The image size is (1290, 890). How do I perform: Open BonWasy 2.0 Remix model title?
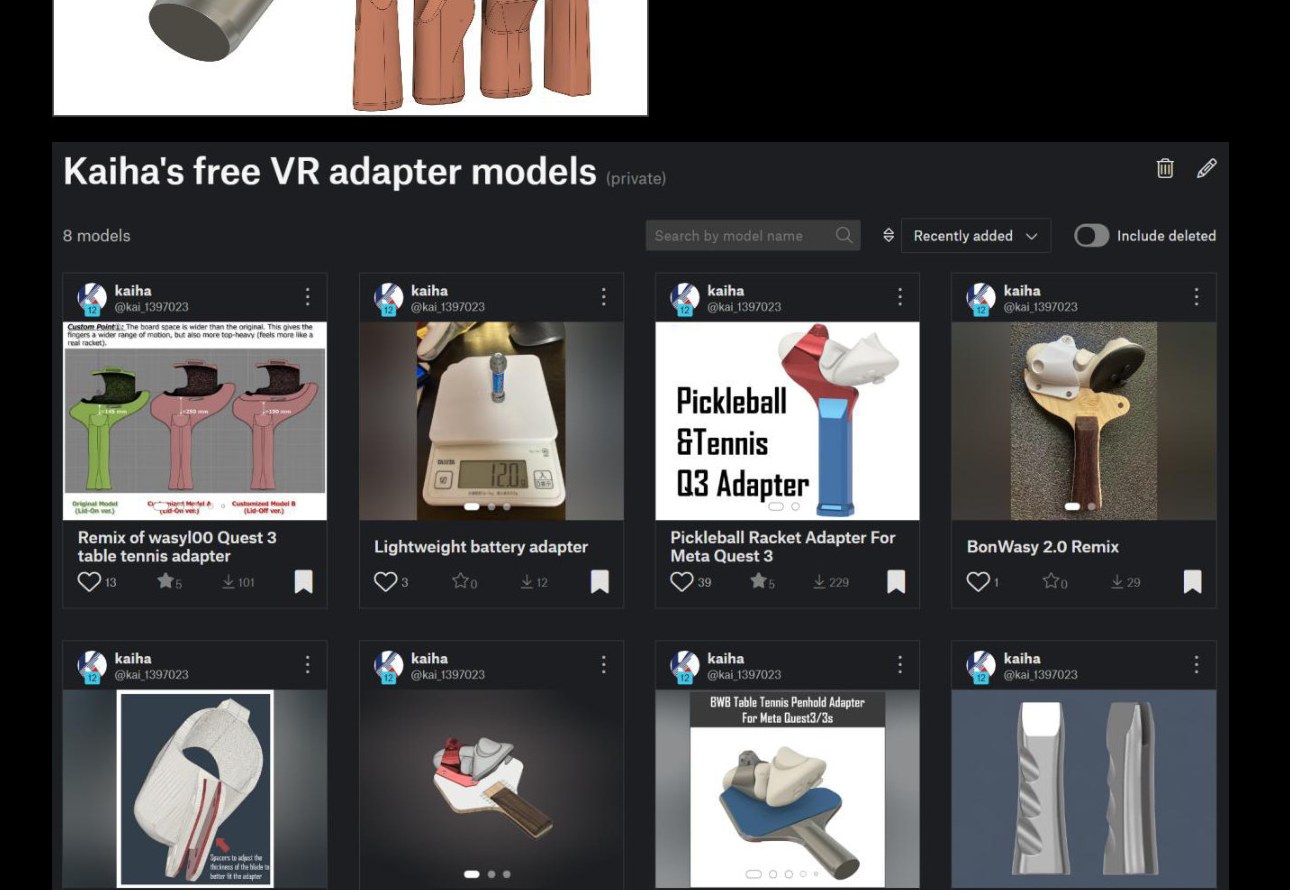point(1043,547)
